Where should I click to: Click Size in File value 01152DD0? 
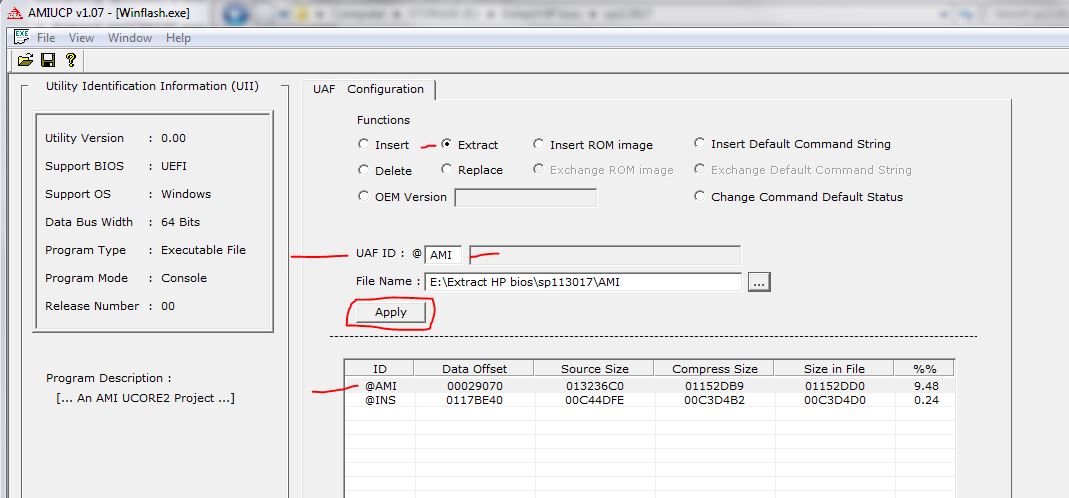[834, 386]
